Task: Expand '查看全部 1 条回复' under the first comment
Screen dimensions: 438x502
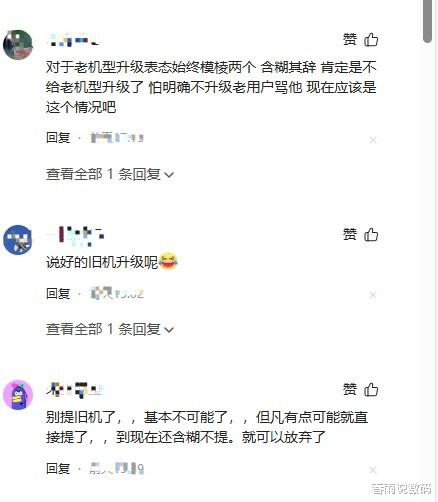Action: point(110,174)
